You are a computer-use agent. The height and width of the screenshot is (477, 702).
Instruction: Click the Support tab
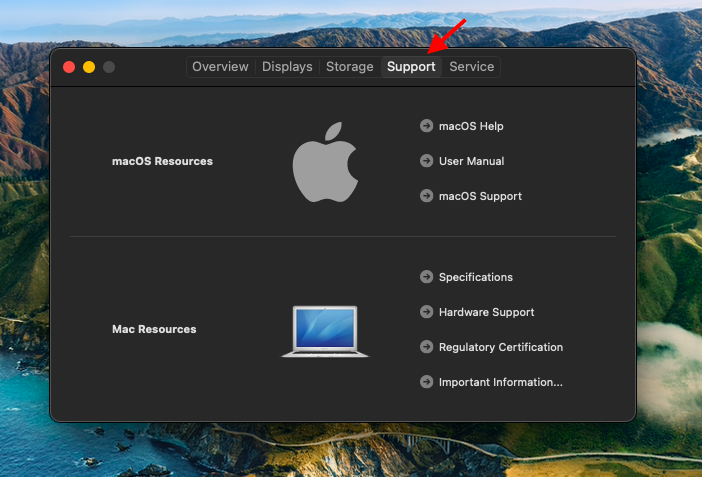point(411,67)
